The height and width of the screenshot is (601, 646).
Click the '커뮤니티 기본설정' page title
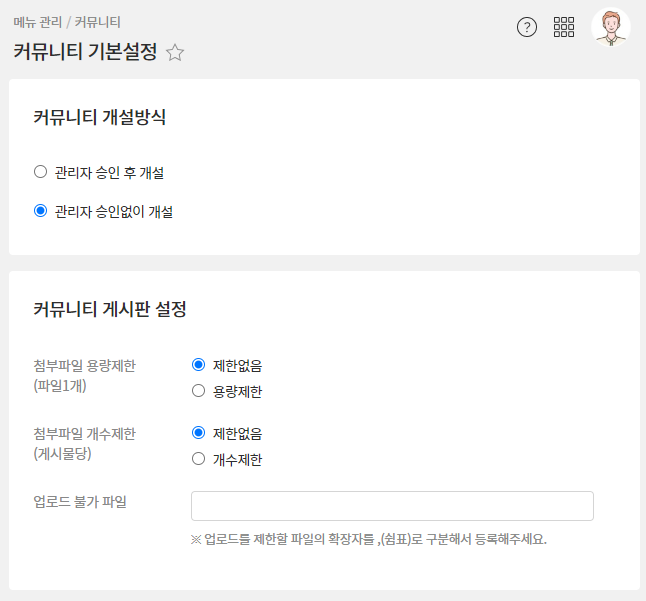coord(85,52)
